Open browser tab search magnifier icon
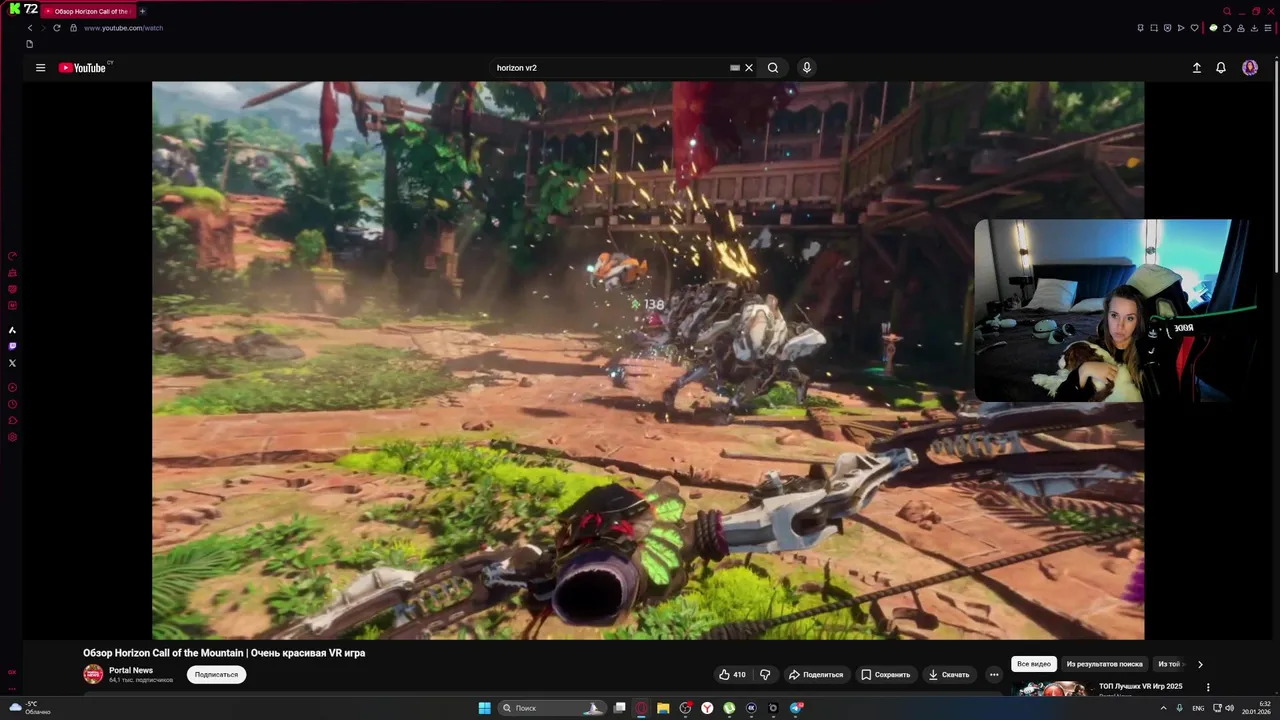The height and width of the screenshot is (720, 1280). click(x=1227, y=11)
